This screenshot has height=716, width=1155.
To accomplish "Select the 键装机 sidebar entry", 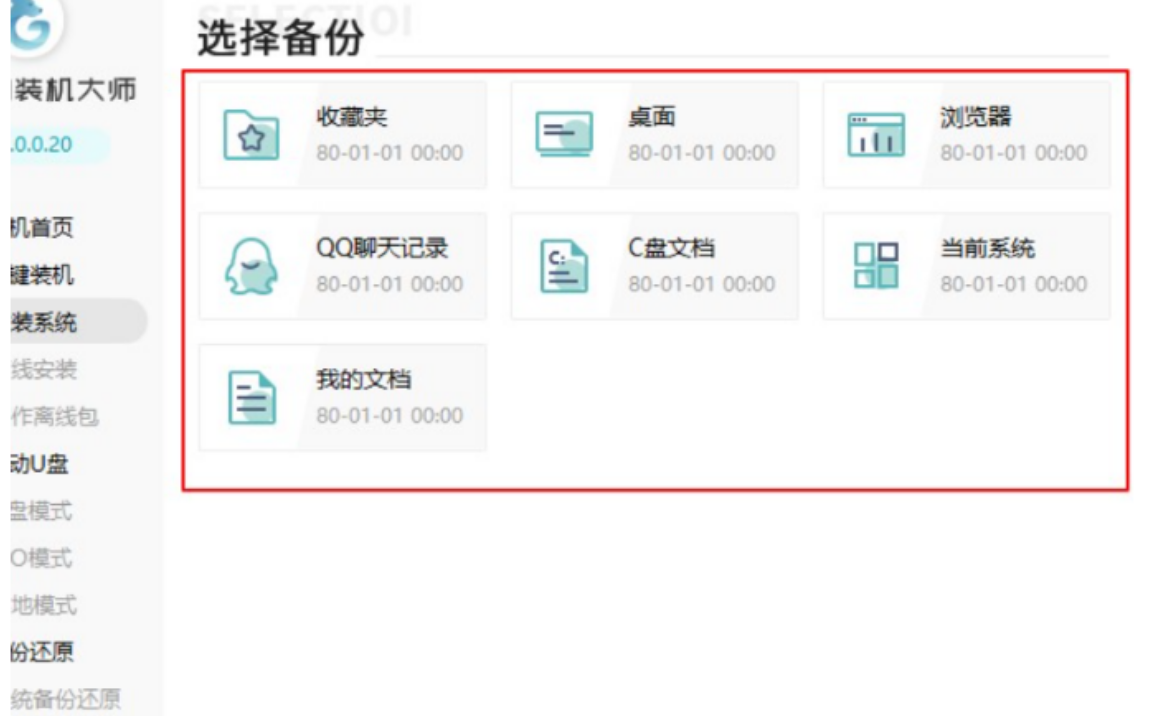I will tap(42, 275).
